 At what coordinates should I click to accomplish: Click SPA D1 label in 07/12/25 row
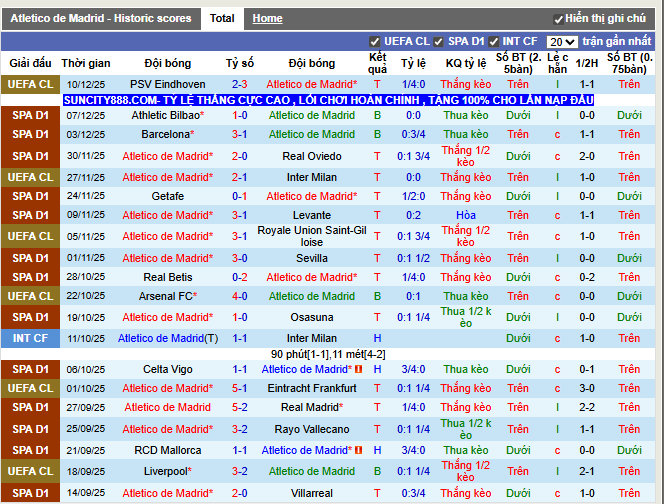pos(30,115)
